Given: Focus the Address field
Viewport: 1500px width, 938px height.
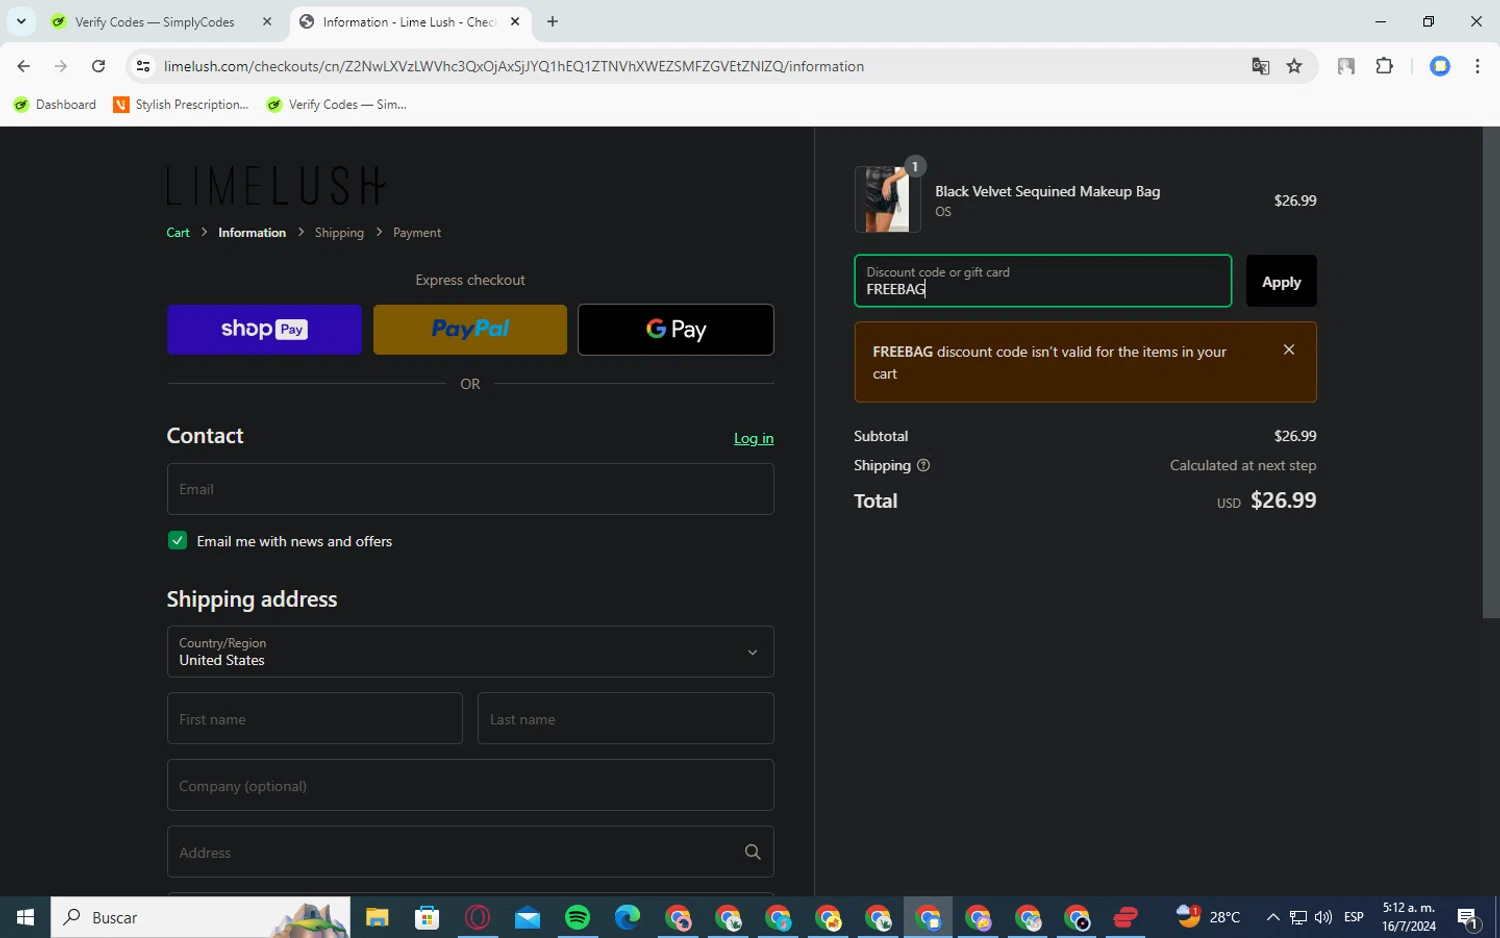Looking at the screenshot, I should point(470,852).
